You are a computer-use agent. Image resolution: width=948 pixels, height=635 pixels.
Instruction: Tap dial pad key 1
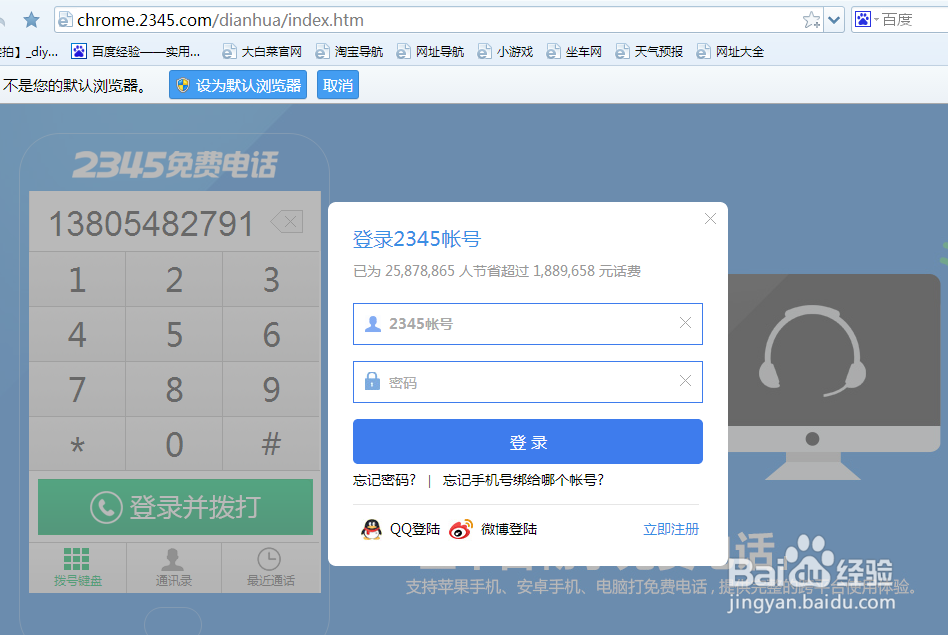tap(77, 279)
